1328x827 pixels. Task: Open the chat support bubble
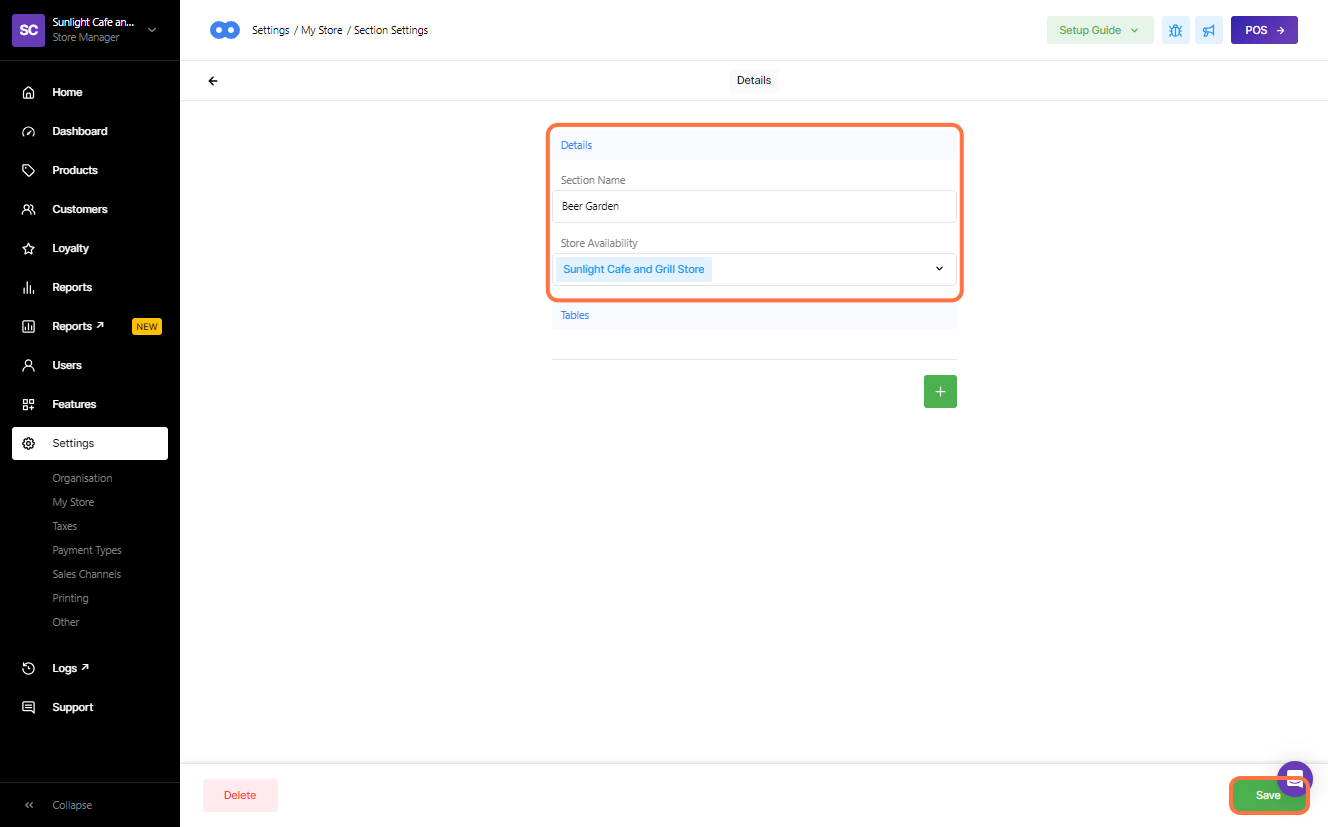[1295, 780]
